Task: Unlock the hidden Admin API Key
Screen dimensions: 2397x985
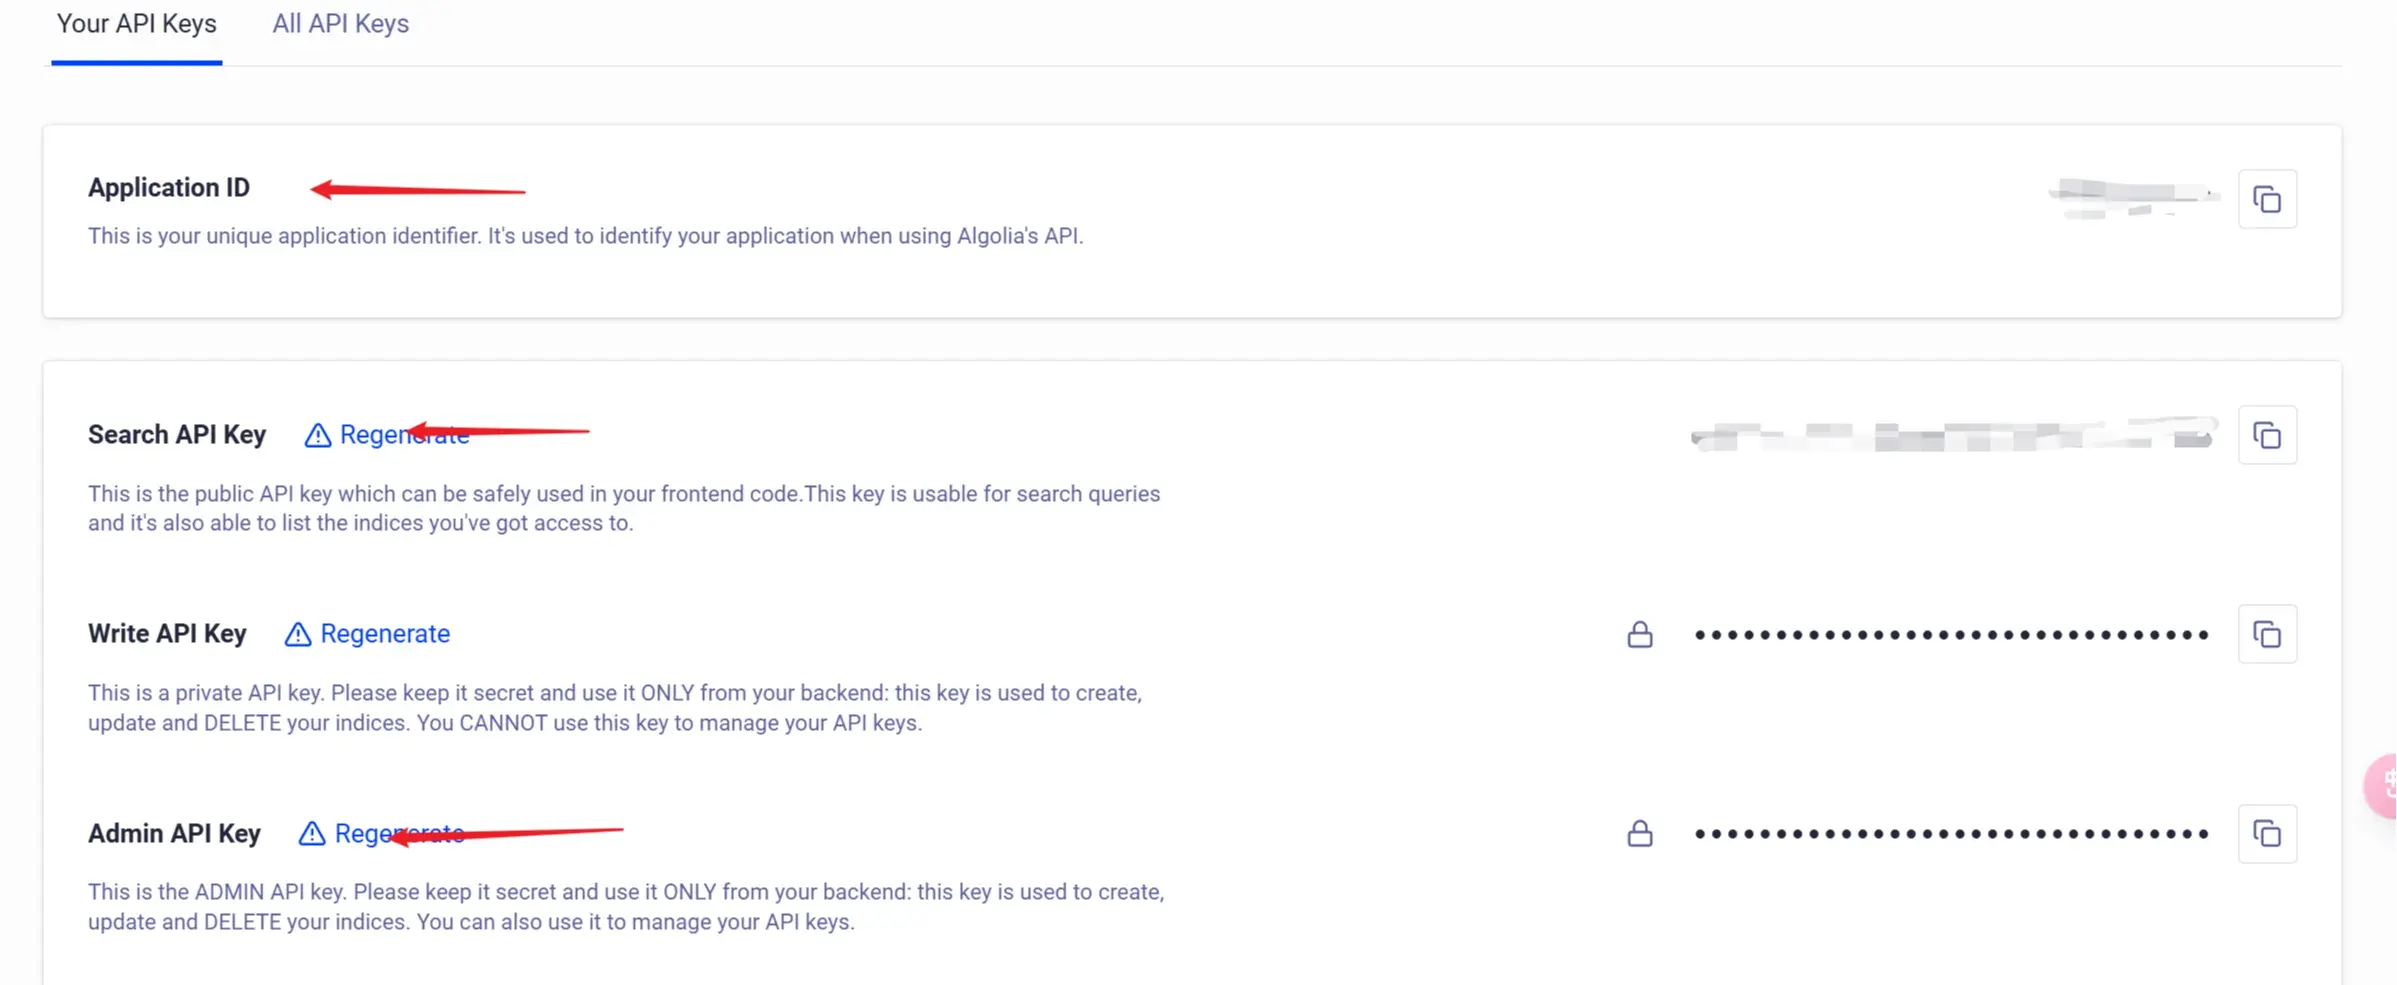Action: click(1639, 833)
